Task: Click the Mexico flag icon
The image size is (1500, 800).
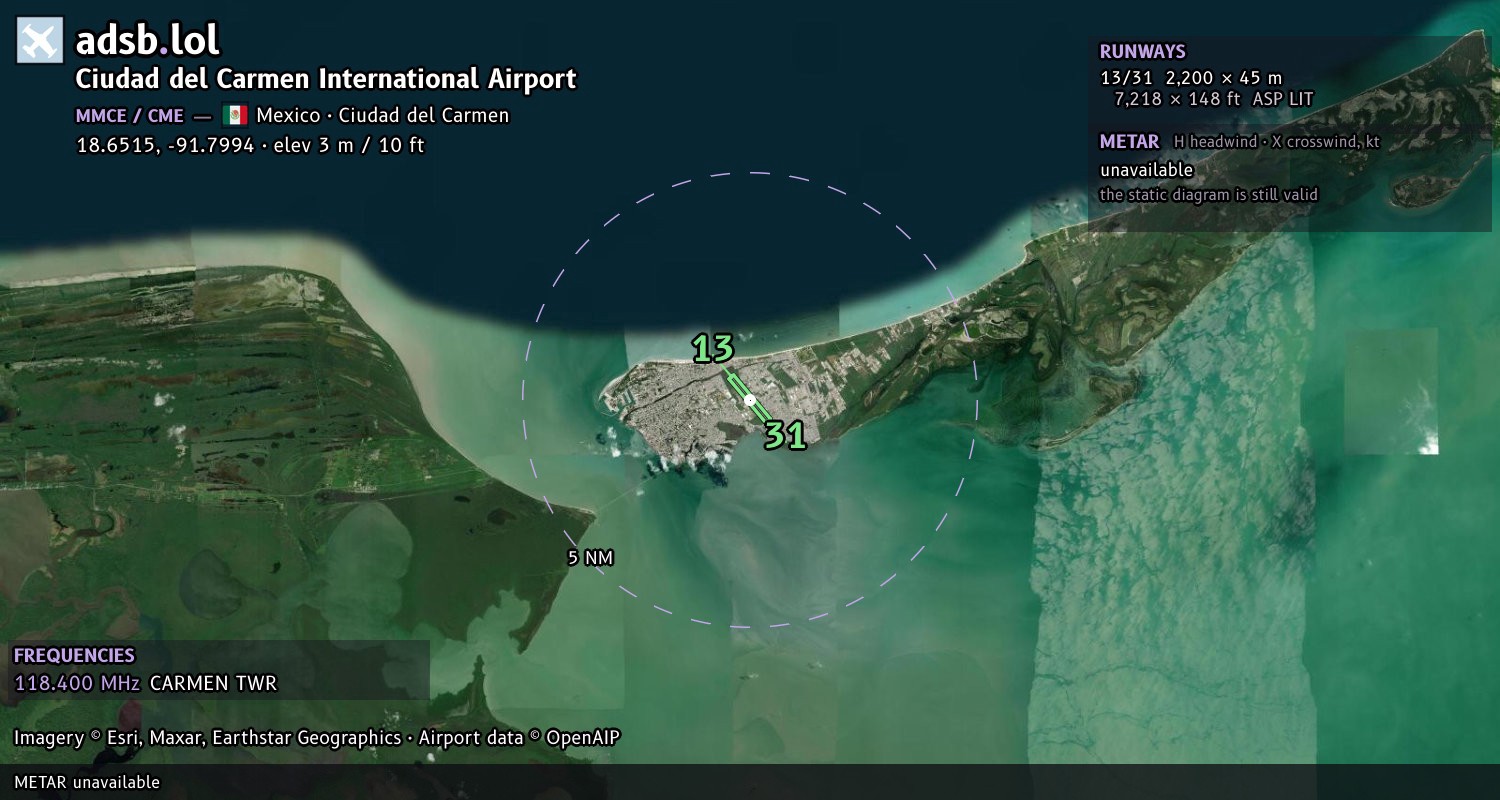Action: click(x=235, y=115)
